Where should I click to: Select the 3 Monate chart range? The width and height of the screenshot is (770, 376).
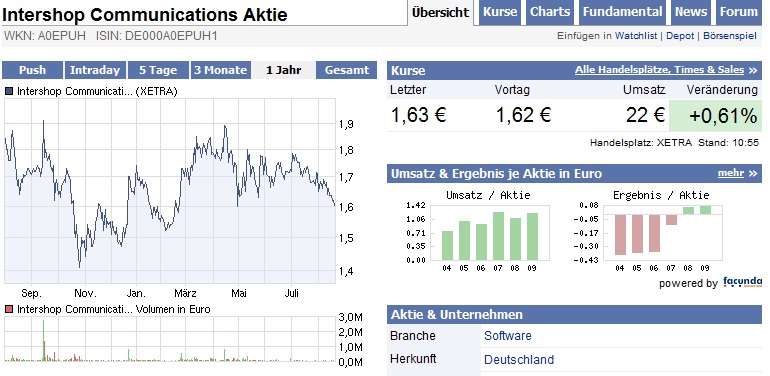[220, 70]
